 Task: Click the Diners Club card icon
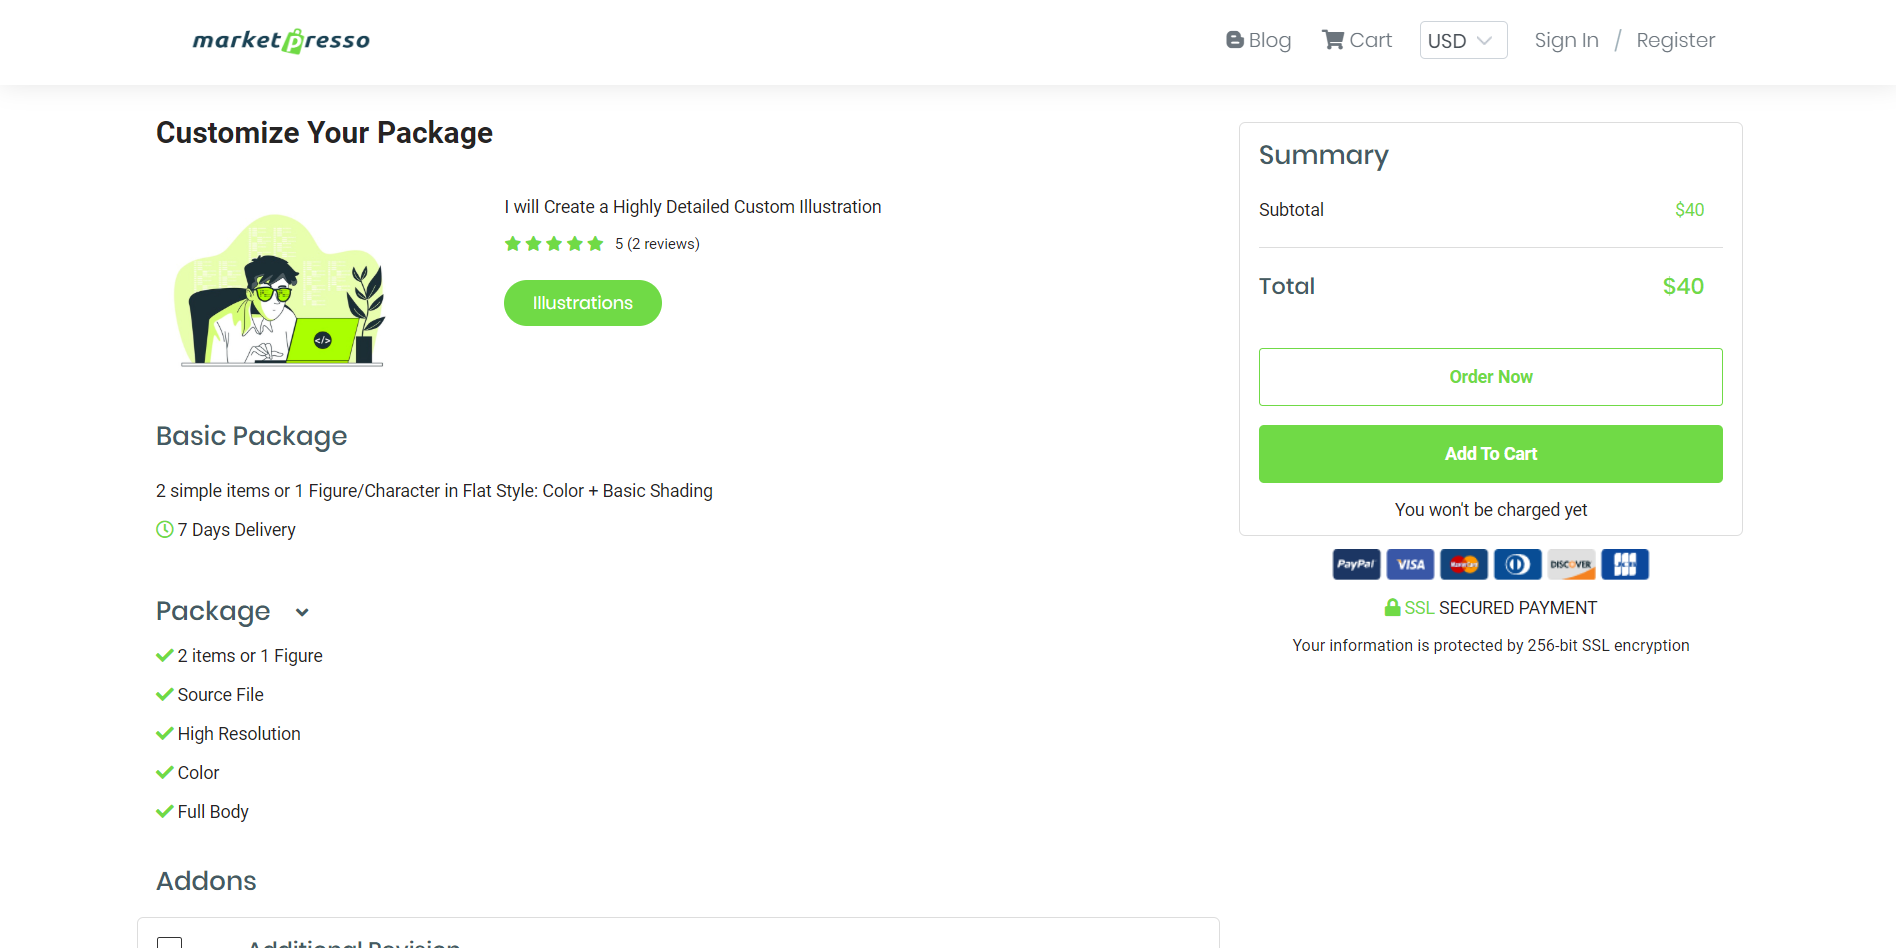(x=1518, y=564)
